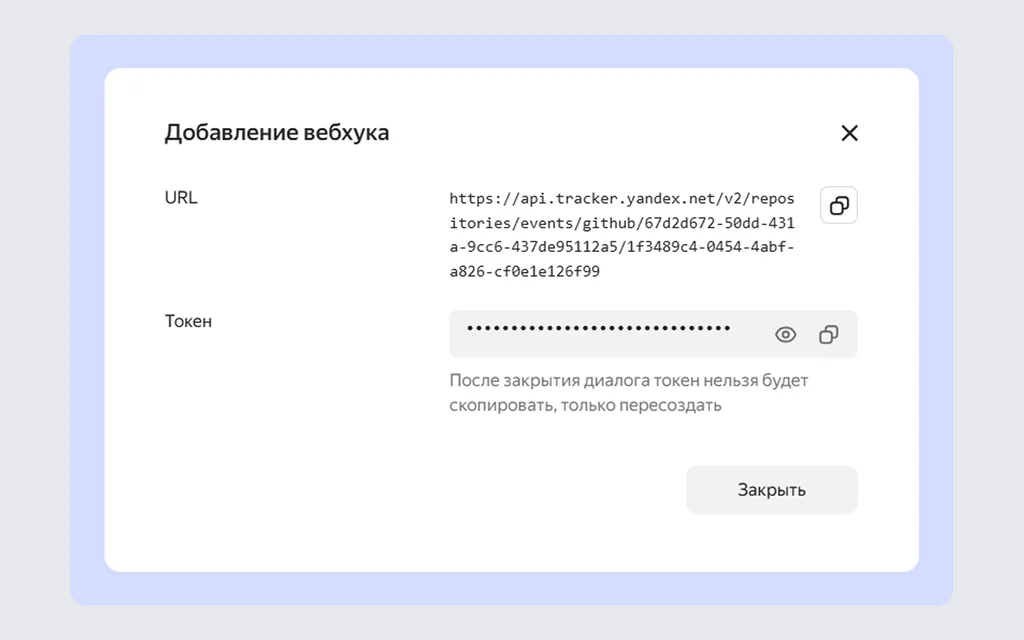Click the Токен label
This screenshot has height=640, width=1024.
[x=188, y=321]
